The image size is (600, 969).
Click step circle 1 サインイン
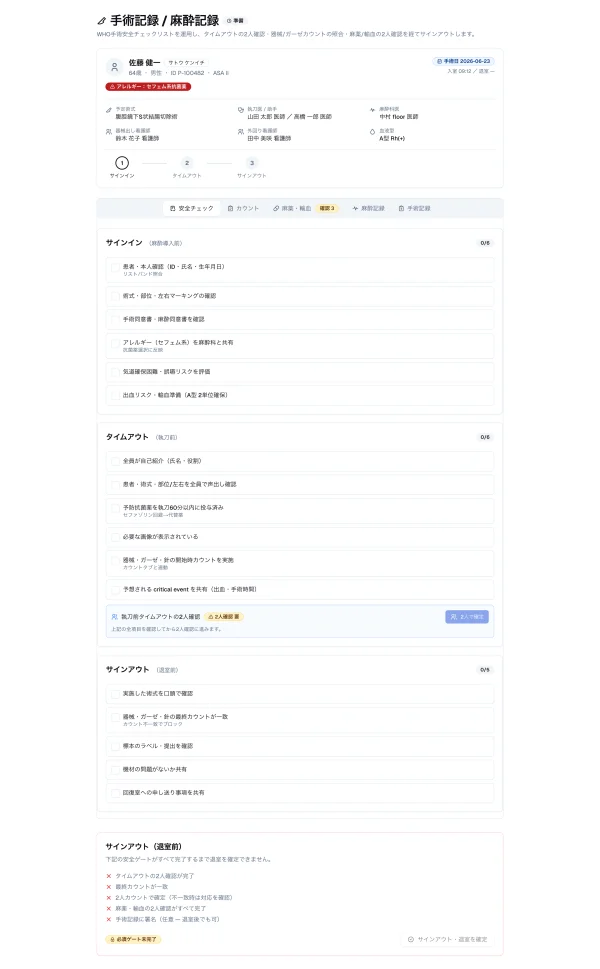click(x=122, y=163)
